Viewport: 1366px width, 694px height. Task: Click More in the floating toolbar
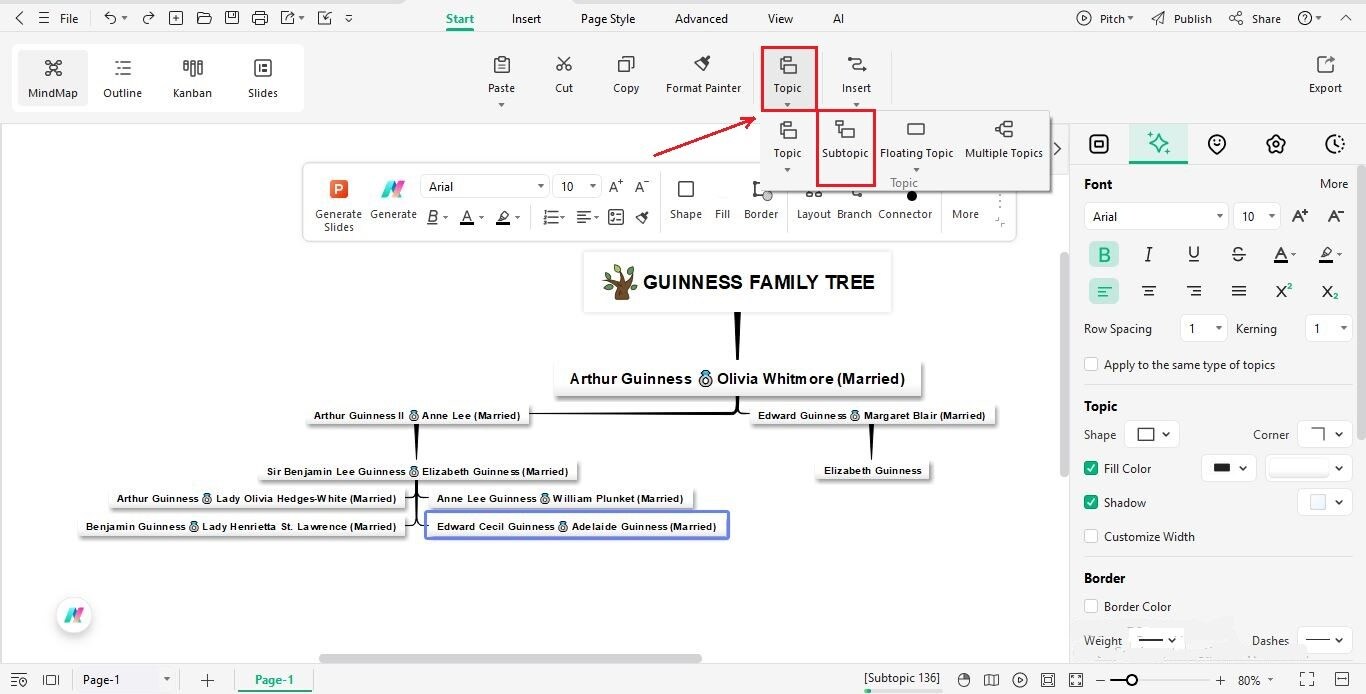pos(965,214)
